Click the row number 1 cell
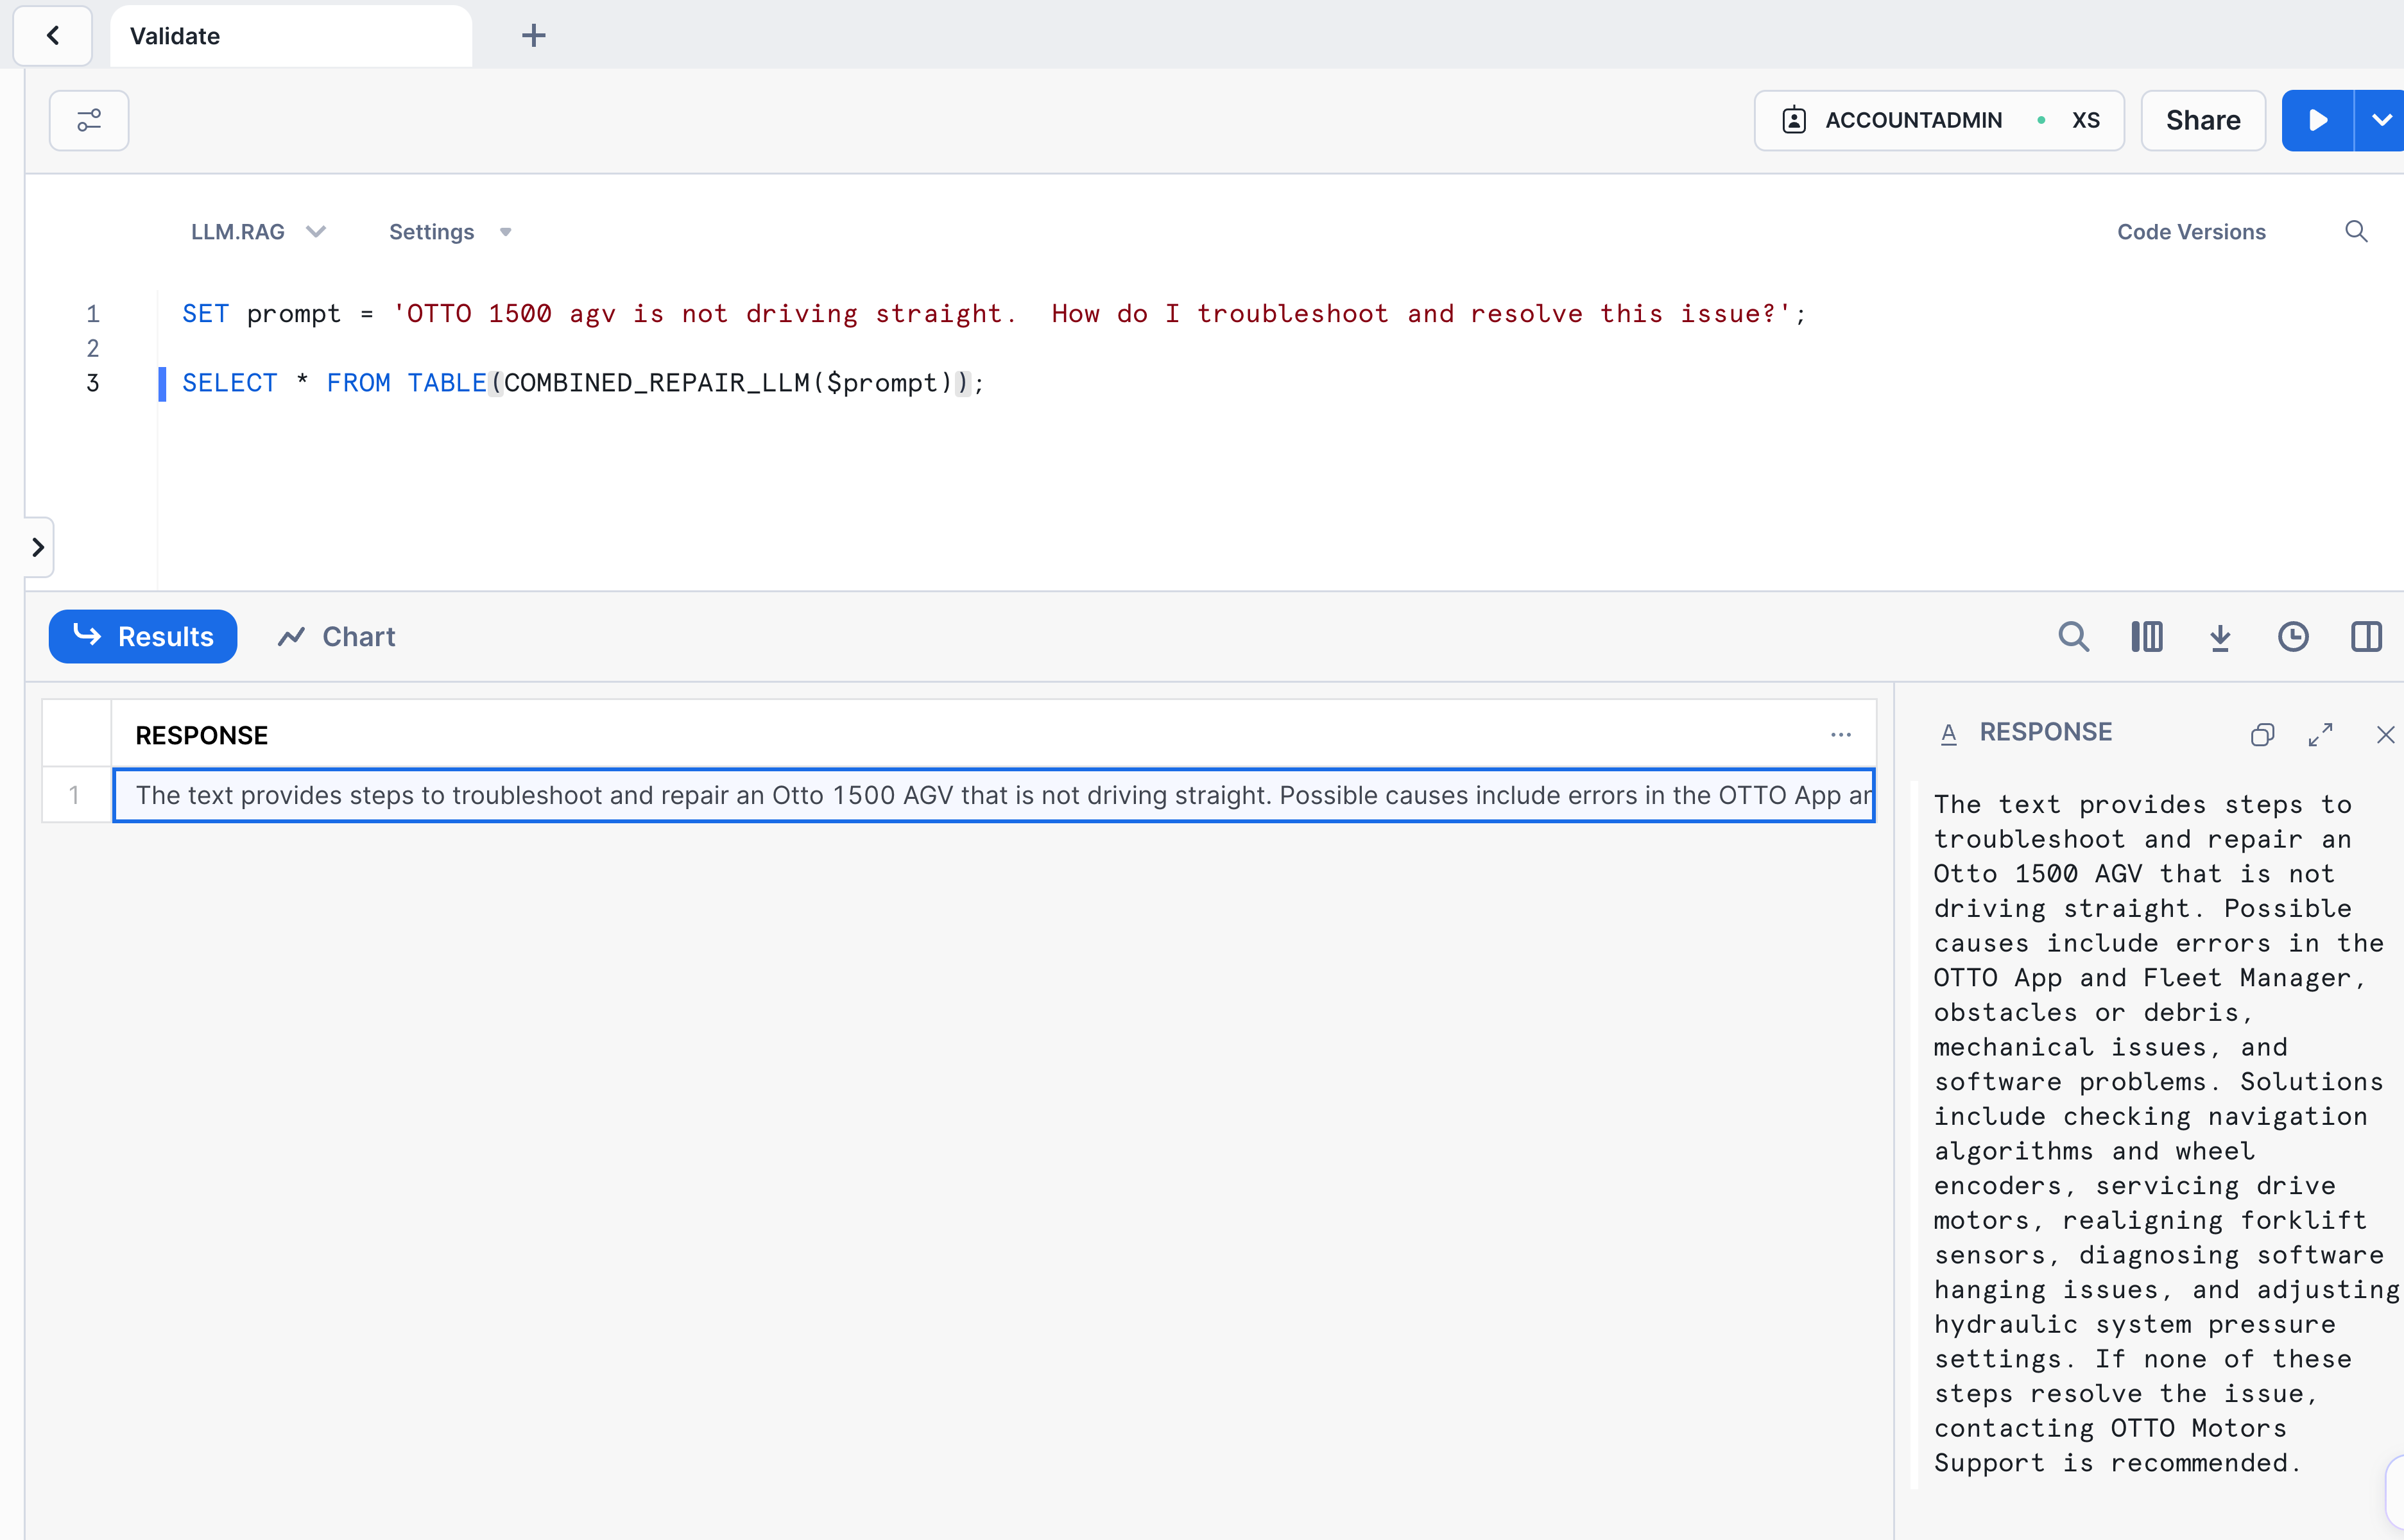This screenshot has width=2404, height=1540. point(75,795)
